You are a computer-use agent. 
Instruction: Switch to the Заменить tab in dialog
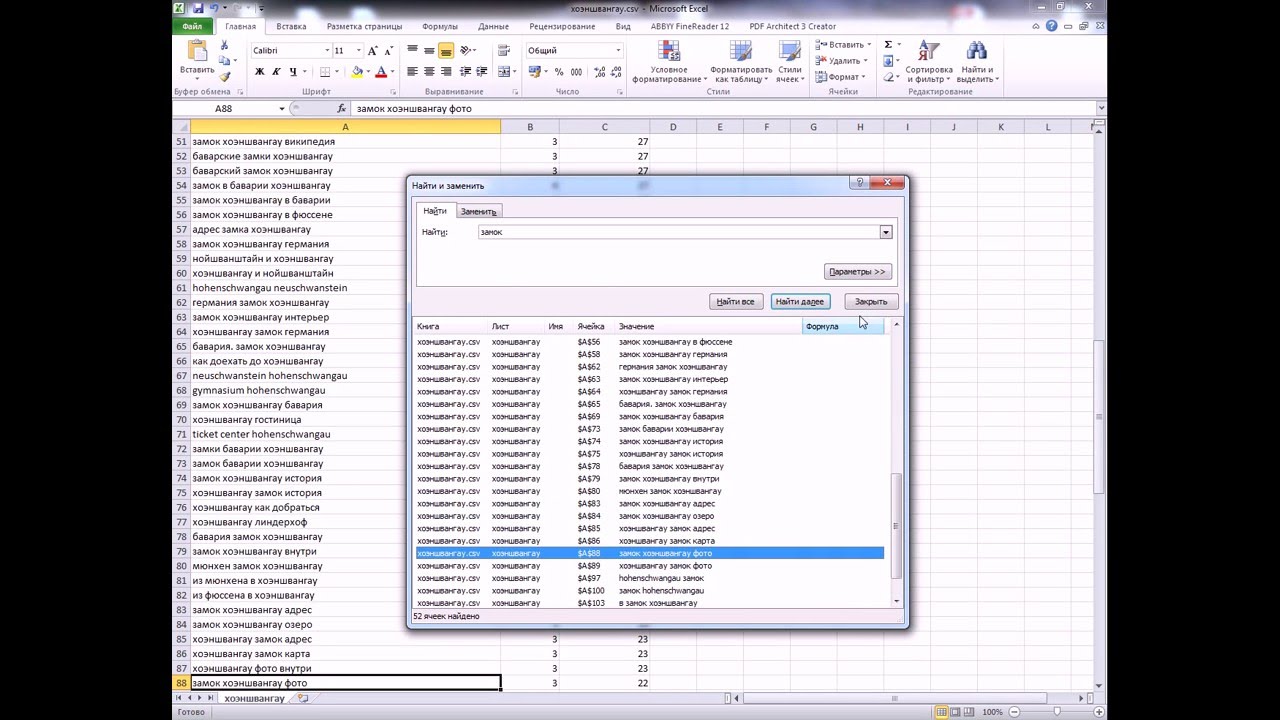[478, 211]
